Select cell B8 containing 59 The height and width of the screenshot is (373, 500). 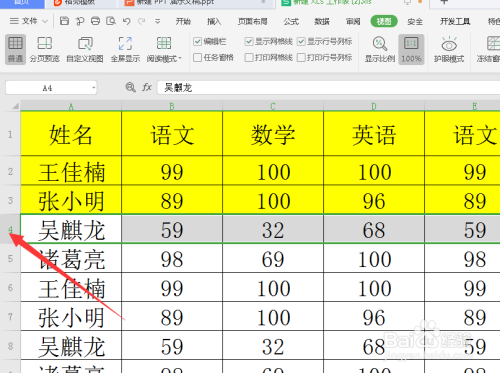point(172,345)
